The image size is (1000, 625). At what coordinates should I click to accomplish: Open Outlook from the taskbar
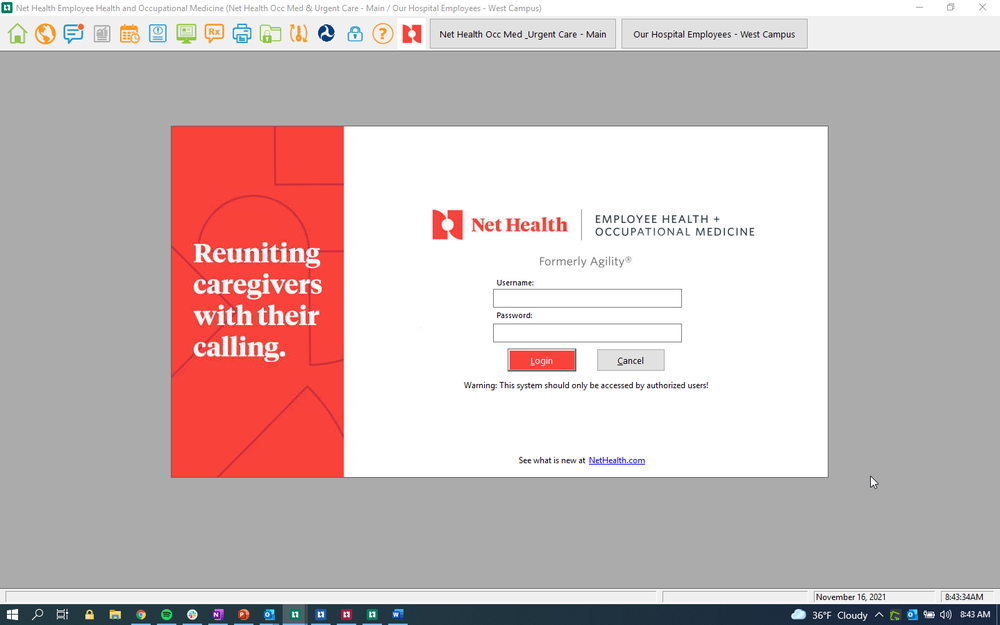click(269, 615)
